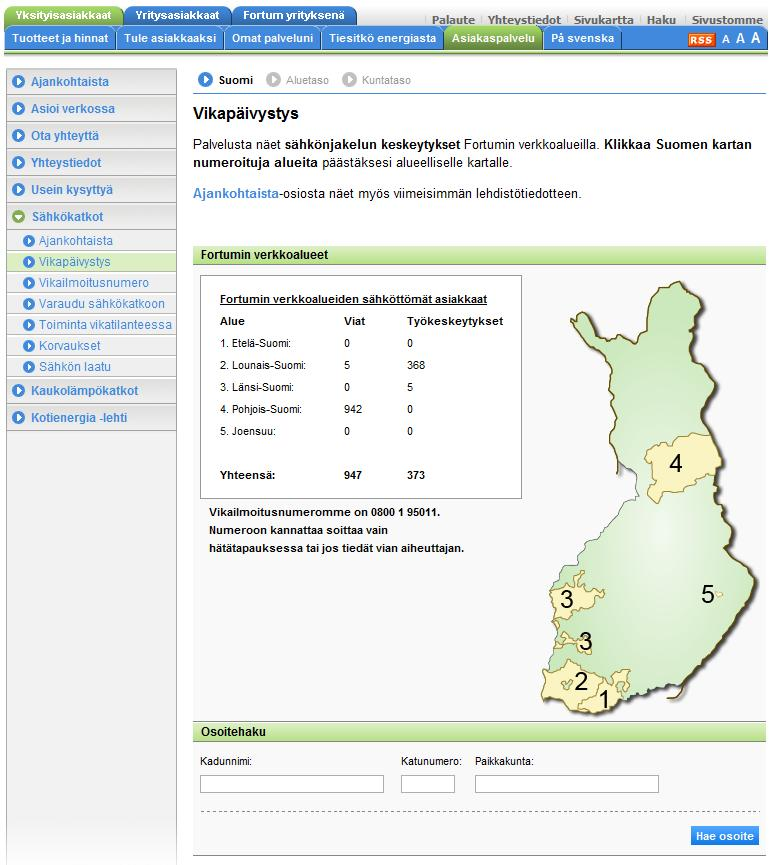This screenshot has width=773, height=865.
Task: Select the smallest font size A
Action: click(x=726, y=39)
